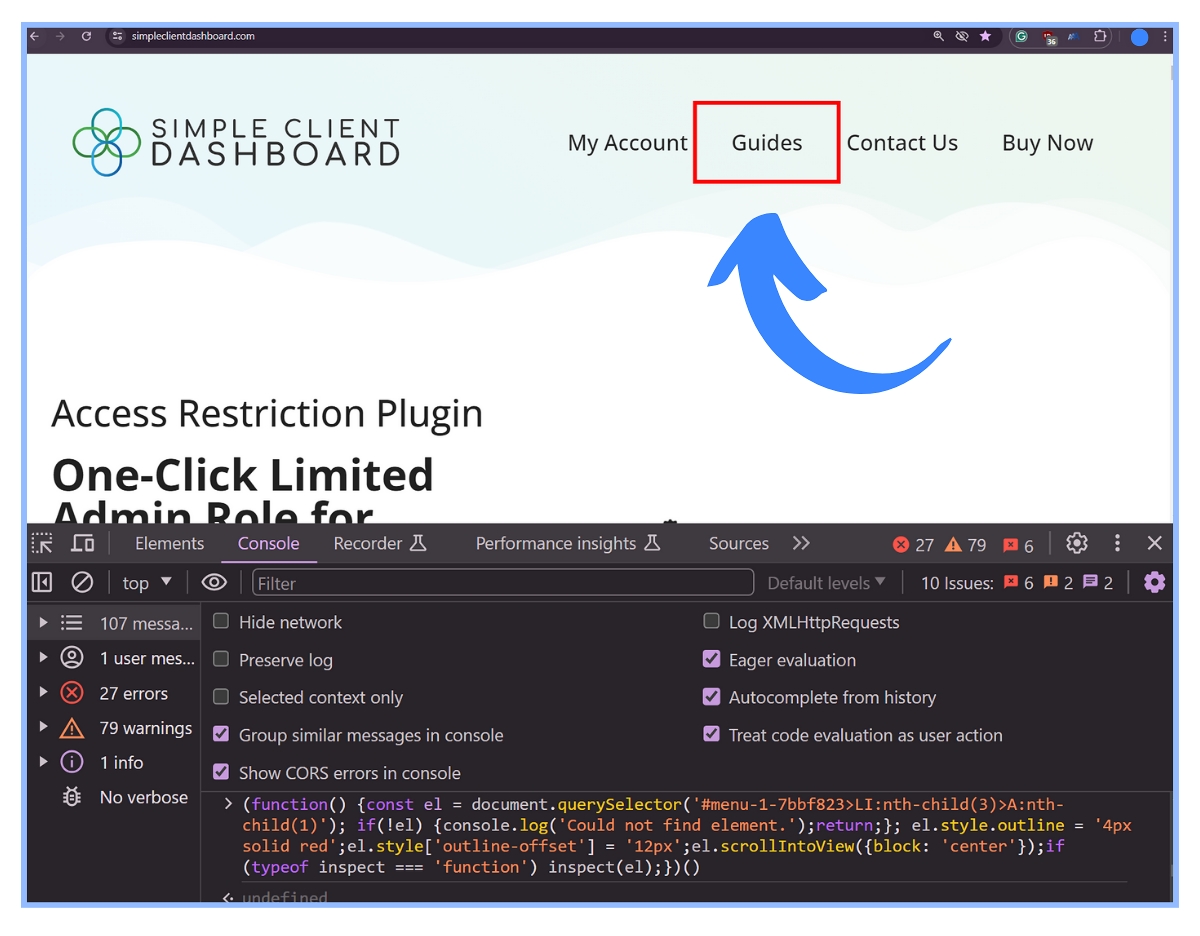1200x936 pixels.
Task: Open the Performance insights tab
Action: [x=568, y=543]
